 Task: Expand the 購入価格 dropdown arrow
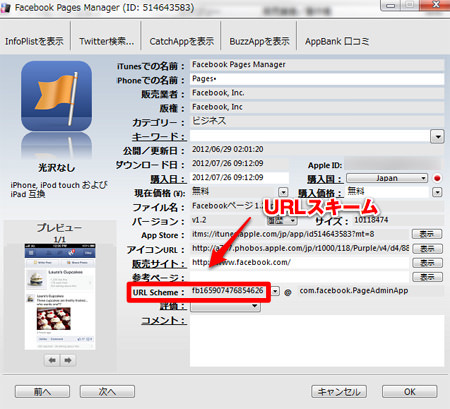click(x=437, y=192)
